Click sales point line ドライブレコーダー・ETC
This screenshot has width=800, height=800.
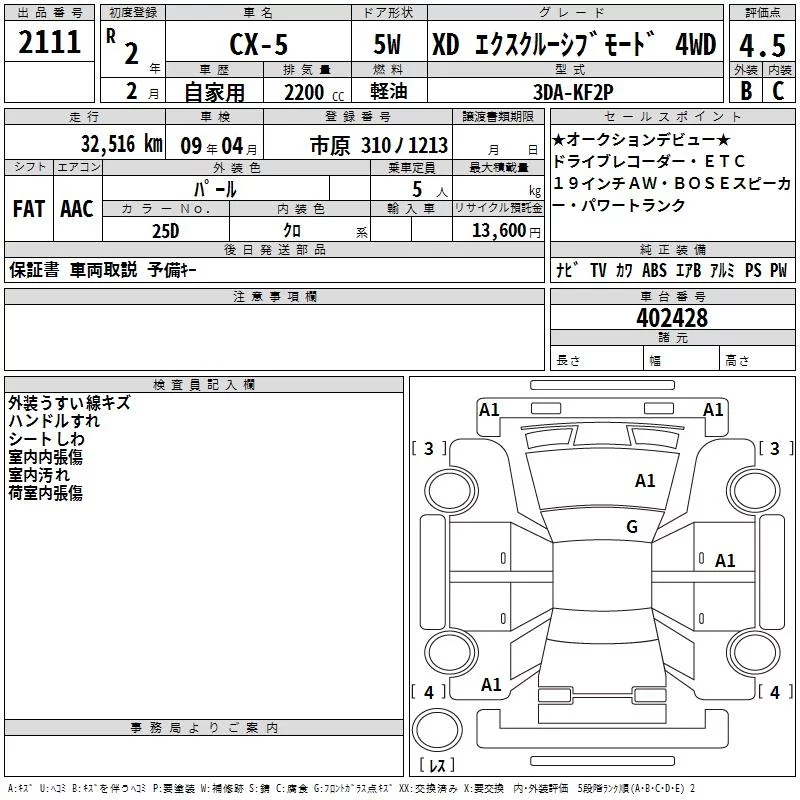(649, 161)
